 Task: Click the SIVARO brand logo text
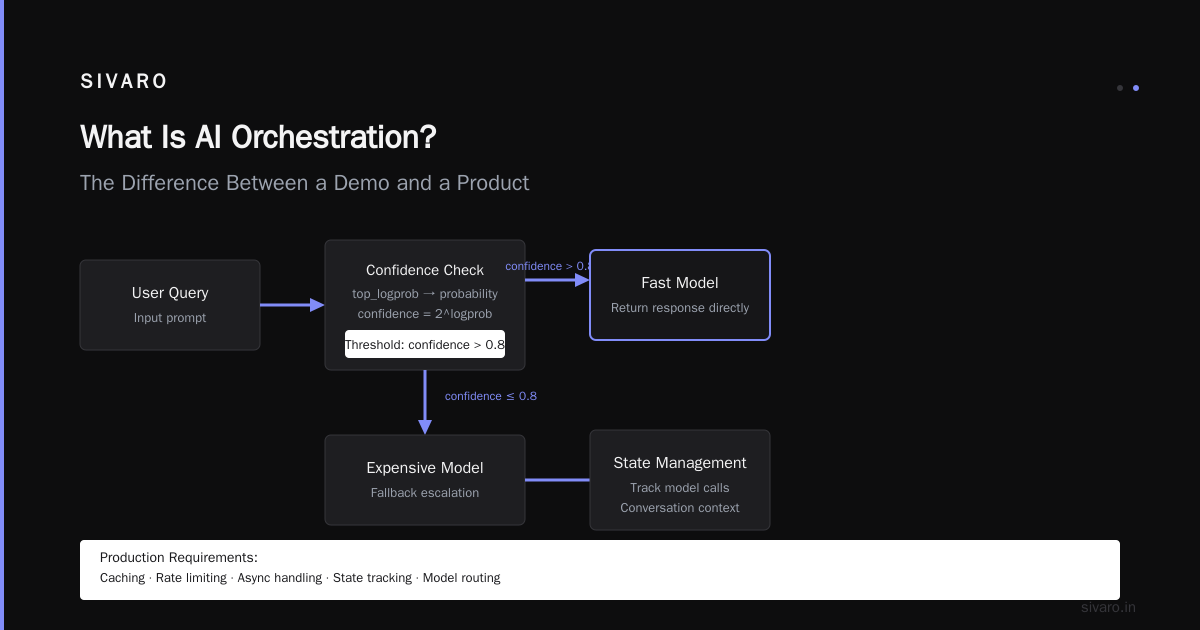124,82
